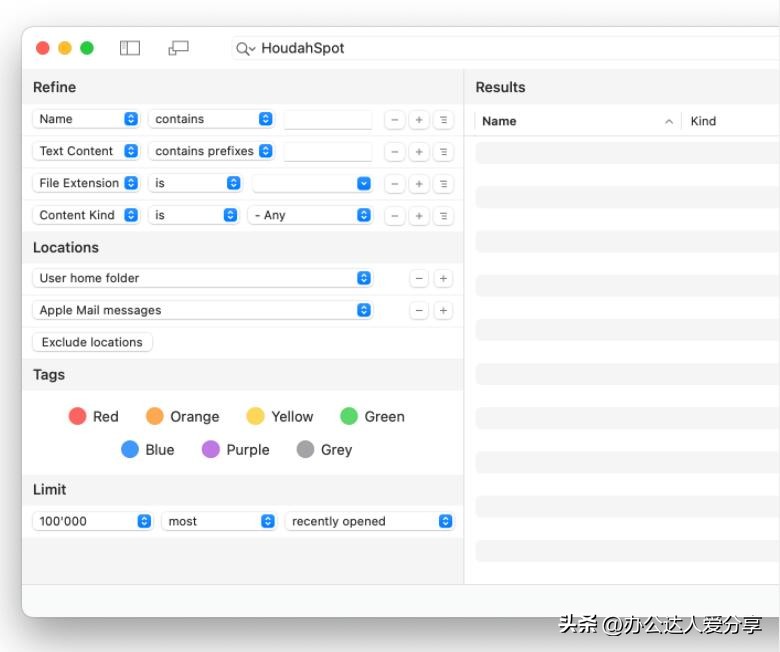Open the 'contains prefixes' operator dropdown

tap(211, 151)
